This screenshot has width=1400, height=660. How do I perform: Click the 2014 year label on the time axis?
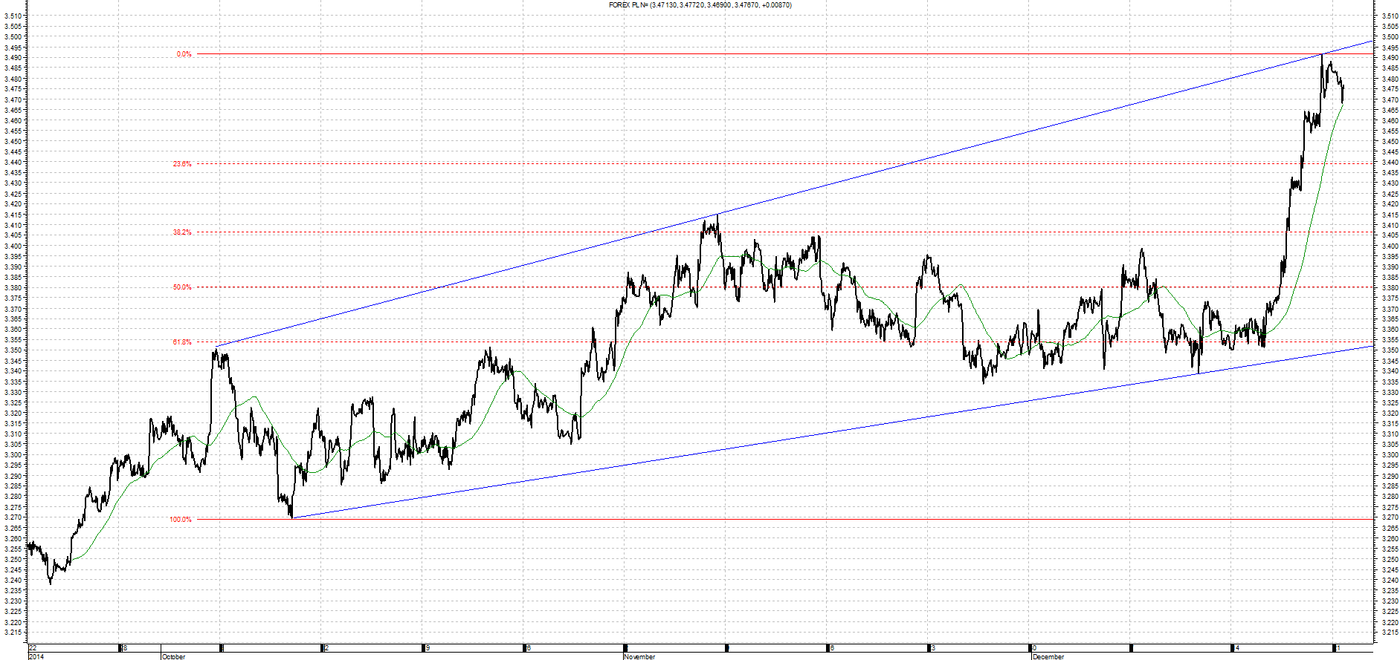coord(35,656)
